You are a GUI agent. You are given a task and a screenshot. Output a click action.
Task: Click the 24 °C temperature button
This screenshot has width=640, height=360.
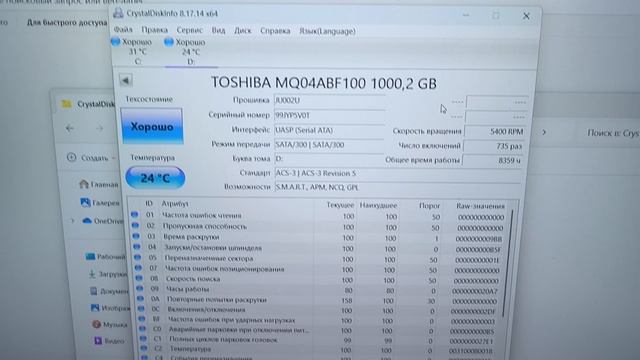pos(155,178)
